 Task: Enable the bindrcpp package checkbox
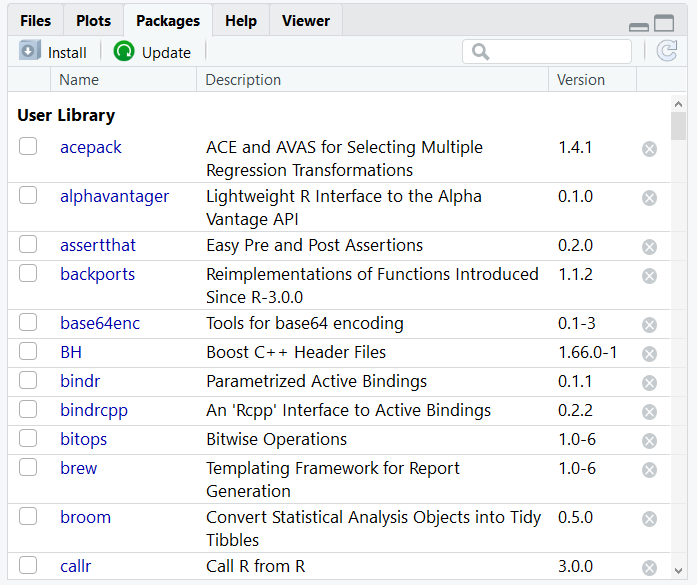click(28, 410)
